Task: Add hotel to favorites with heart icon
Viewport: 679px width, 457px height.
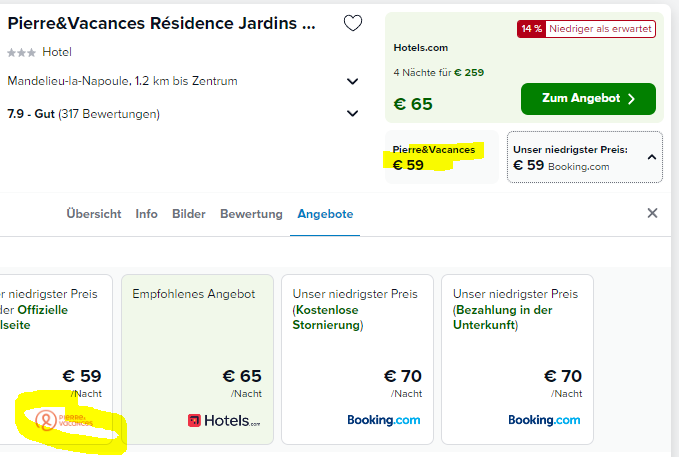Action: pyautogui.click(x=352, y=23)
